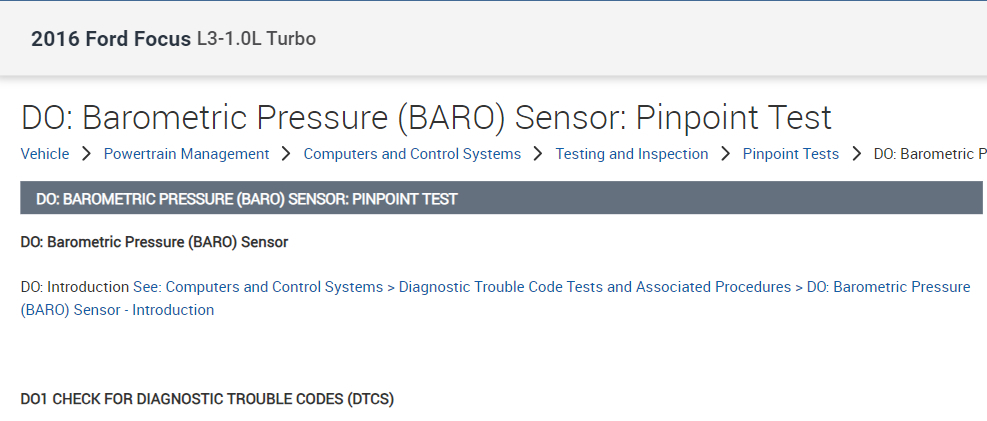Click the DO: Introduction label text
The width and height of the screenshot is (987, 421).
click(x=74, y=287)
